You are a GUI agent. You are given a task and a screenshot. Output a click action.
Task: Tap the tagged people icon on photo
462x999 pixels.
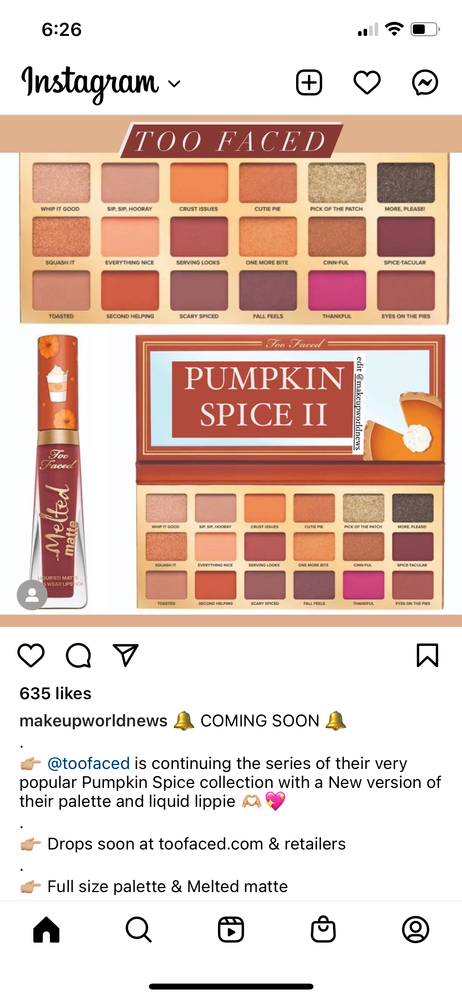(x=32, y=595)
